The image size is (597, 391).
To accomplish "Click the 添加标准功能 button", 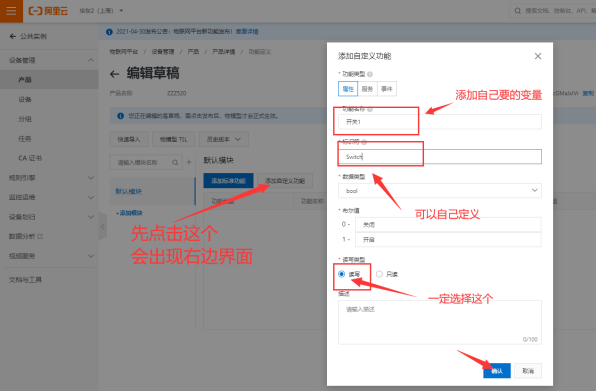I will point(228,180).
